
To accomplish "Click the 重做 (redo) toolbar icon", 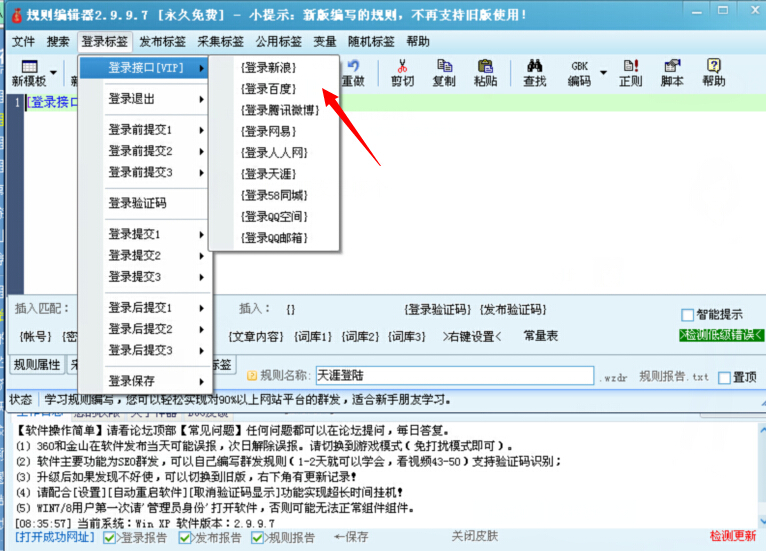I will click(353, 72).
